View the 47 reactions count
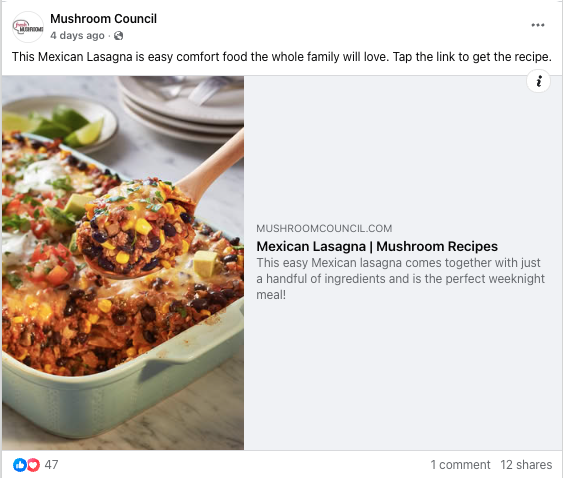563x478 pixels. click(51, 465)
